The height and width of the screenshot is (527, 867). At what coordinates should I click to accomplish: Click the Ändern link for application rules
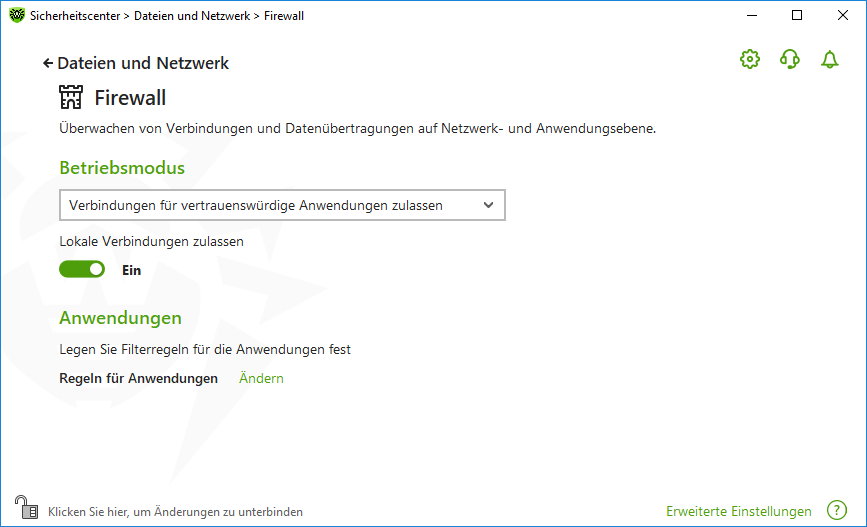click(x=261, y=378)
